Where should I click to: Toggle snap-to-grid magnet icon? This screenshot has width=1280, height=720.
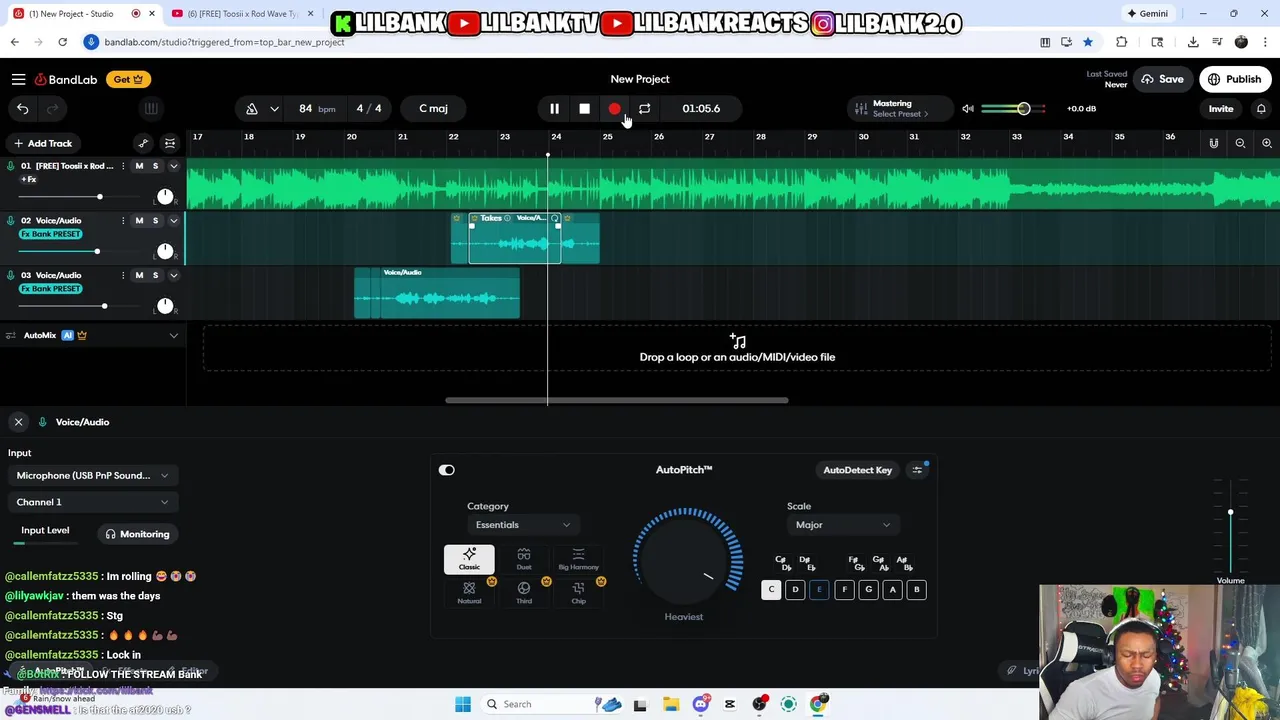[x=1214, y=143]
